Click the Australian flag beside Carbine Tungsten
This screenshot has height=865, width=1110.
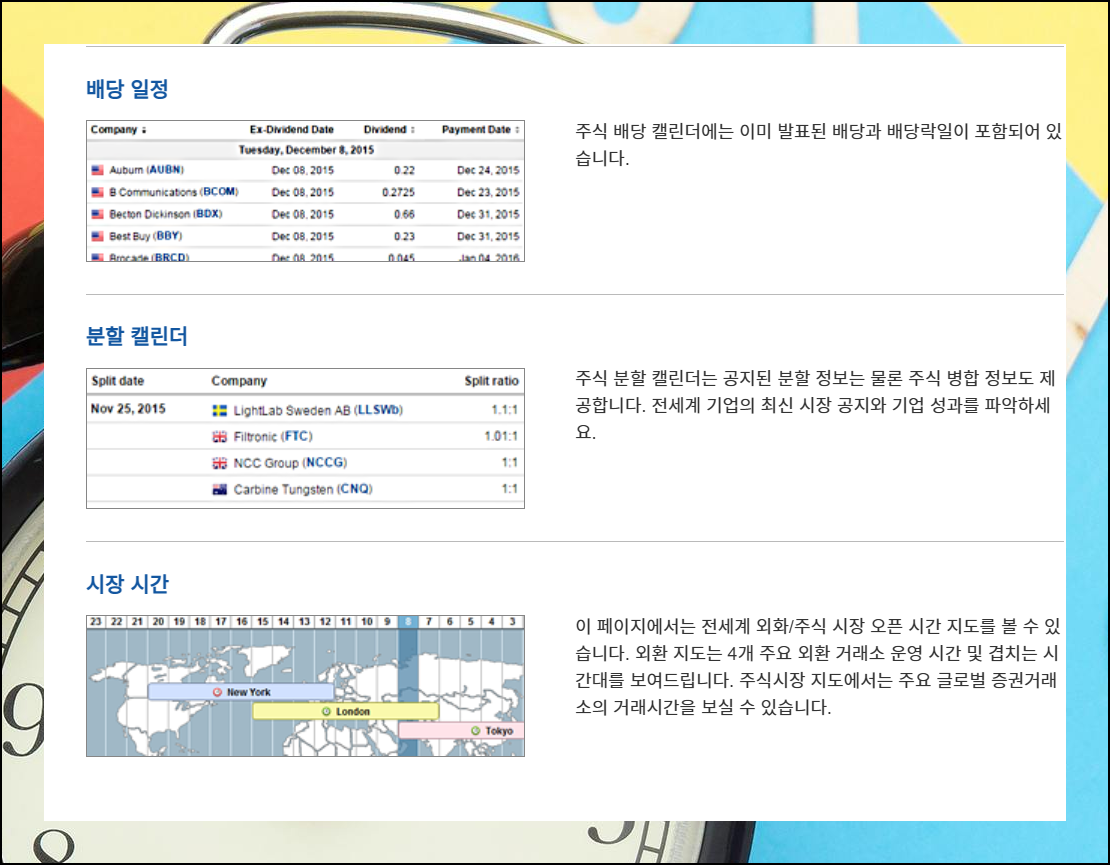[x=220, y=489]
